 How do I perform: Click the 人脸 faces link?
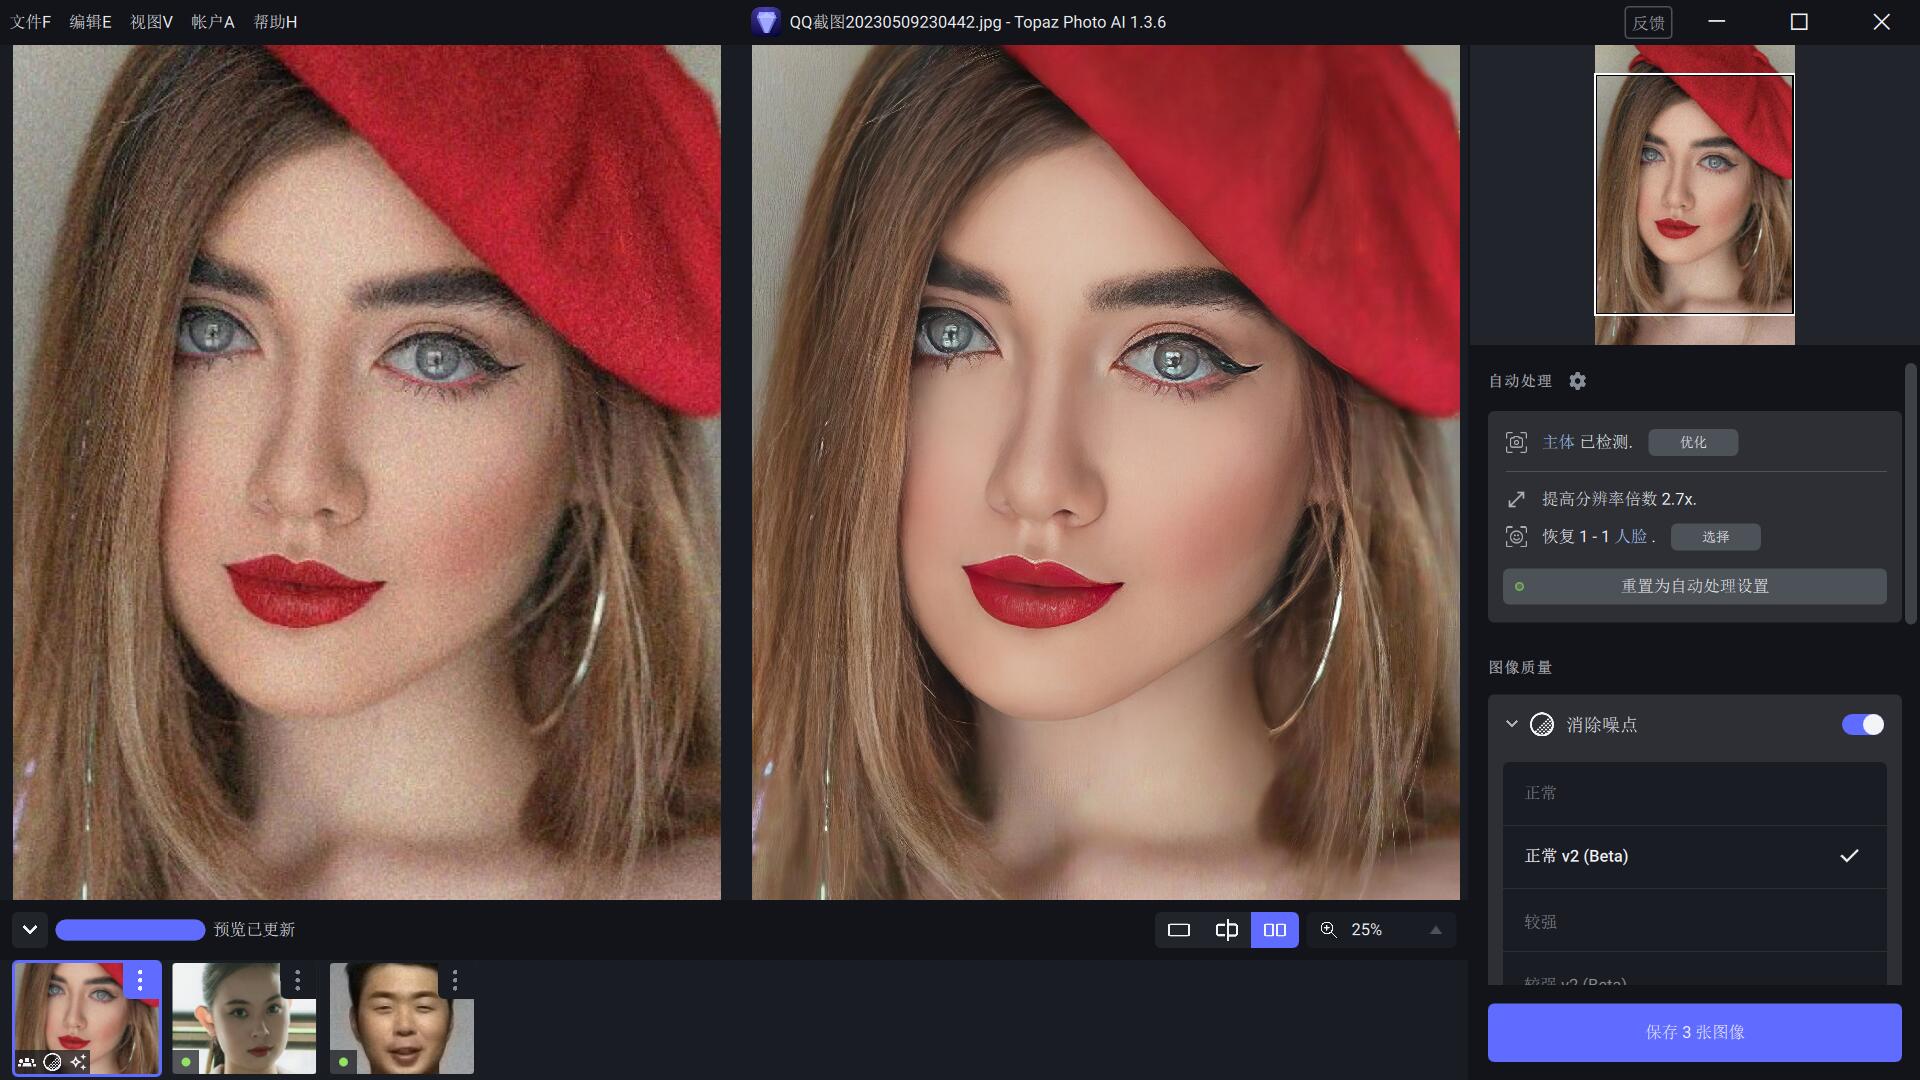point(1631,537)
